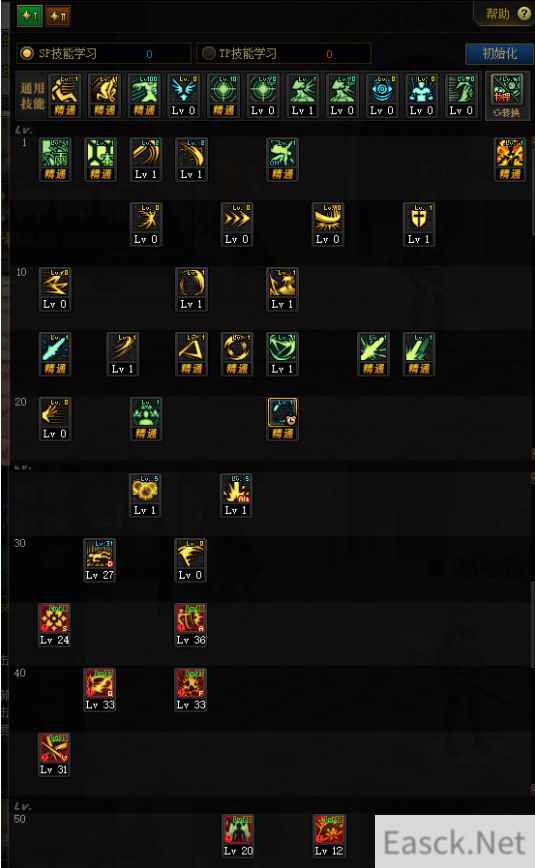Select the Lv 33 skill with F hotkey
Viewport: 535px width, 868px height.
(191, 690)
